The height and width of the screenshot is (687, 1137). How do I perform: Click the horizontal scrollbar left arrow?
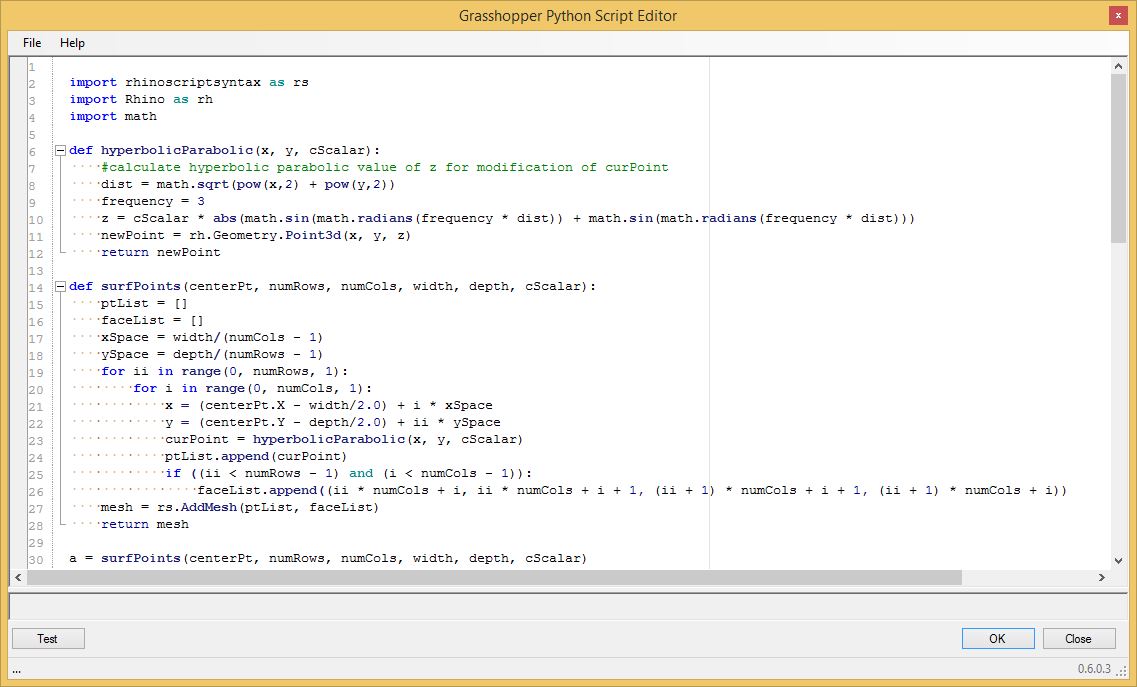point(18,577)
